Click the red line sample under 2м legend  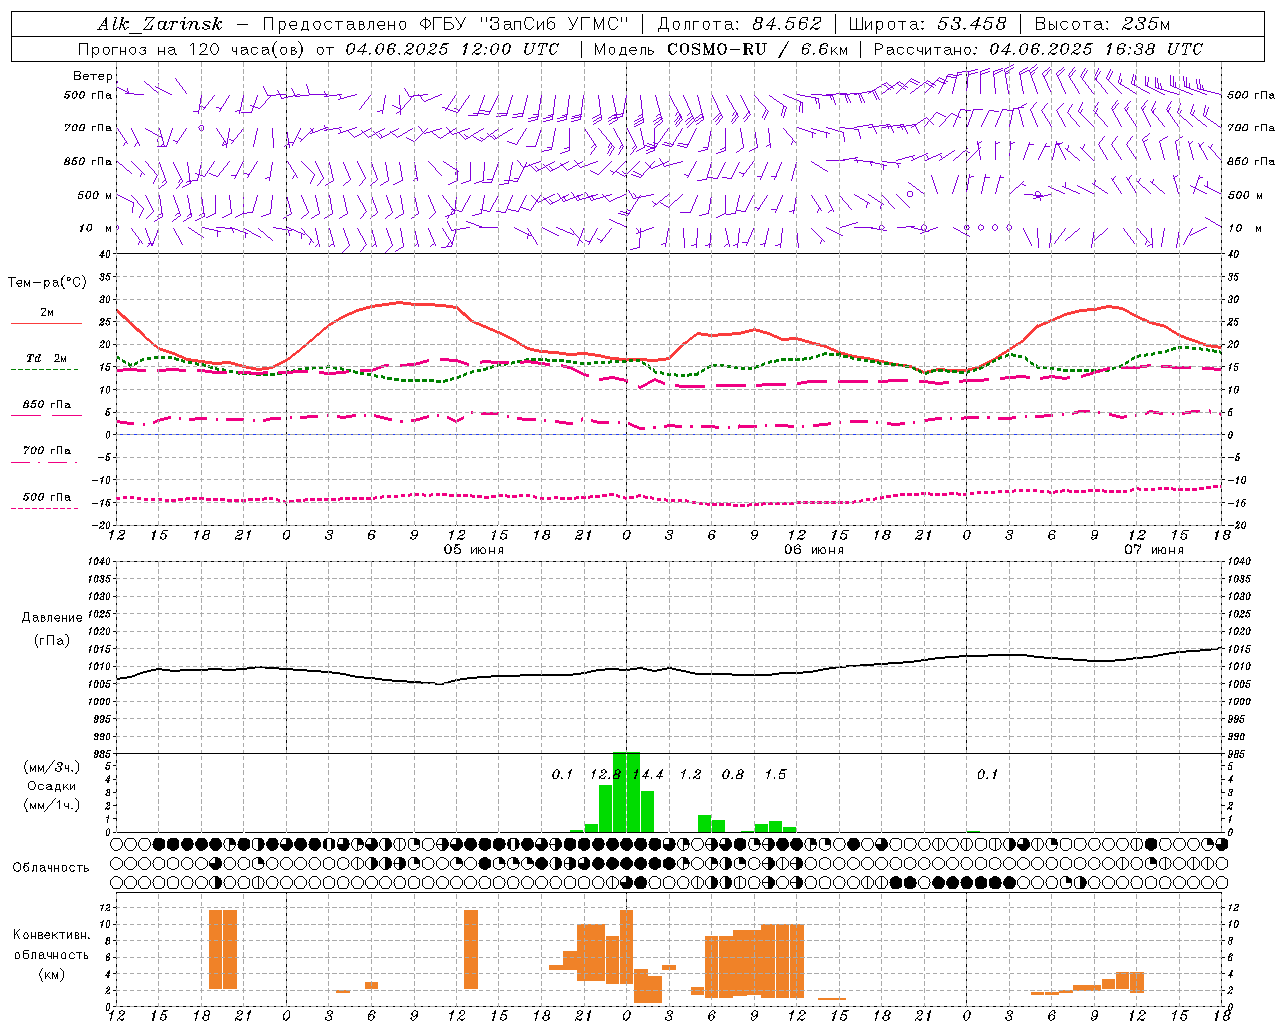46,323
